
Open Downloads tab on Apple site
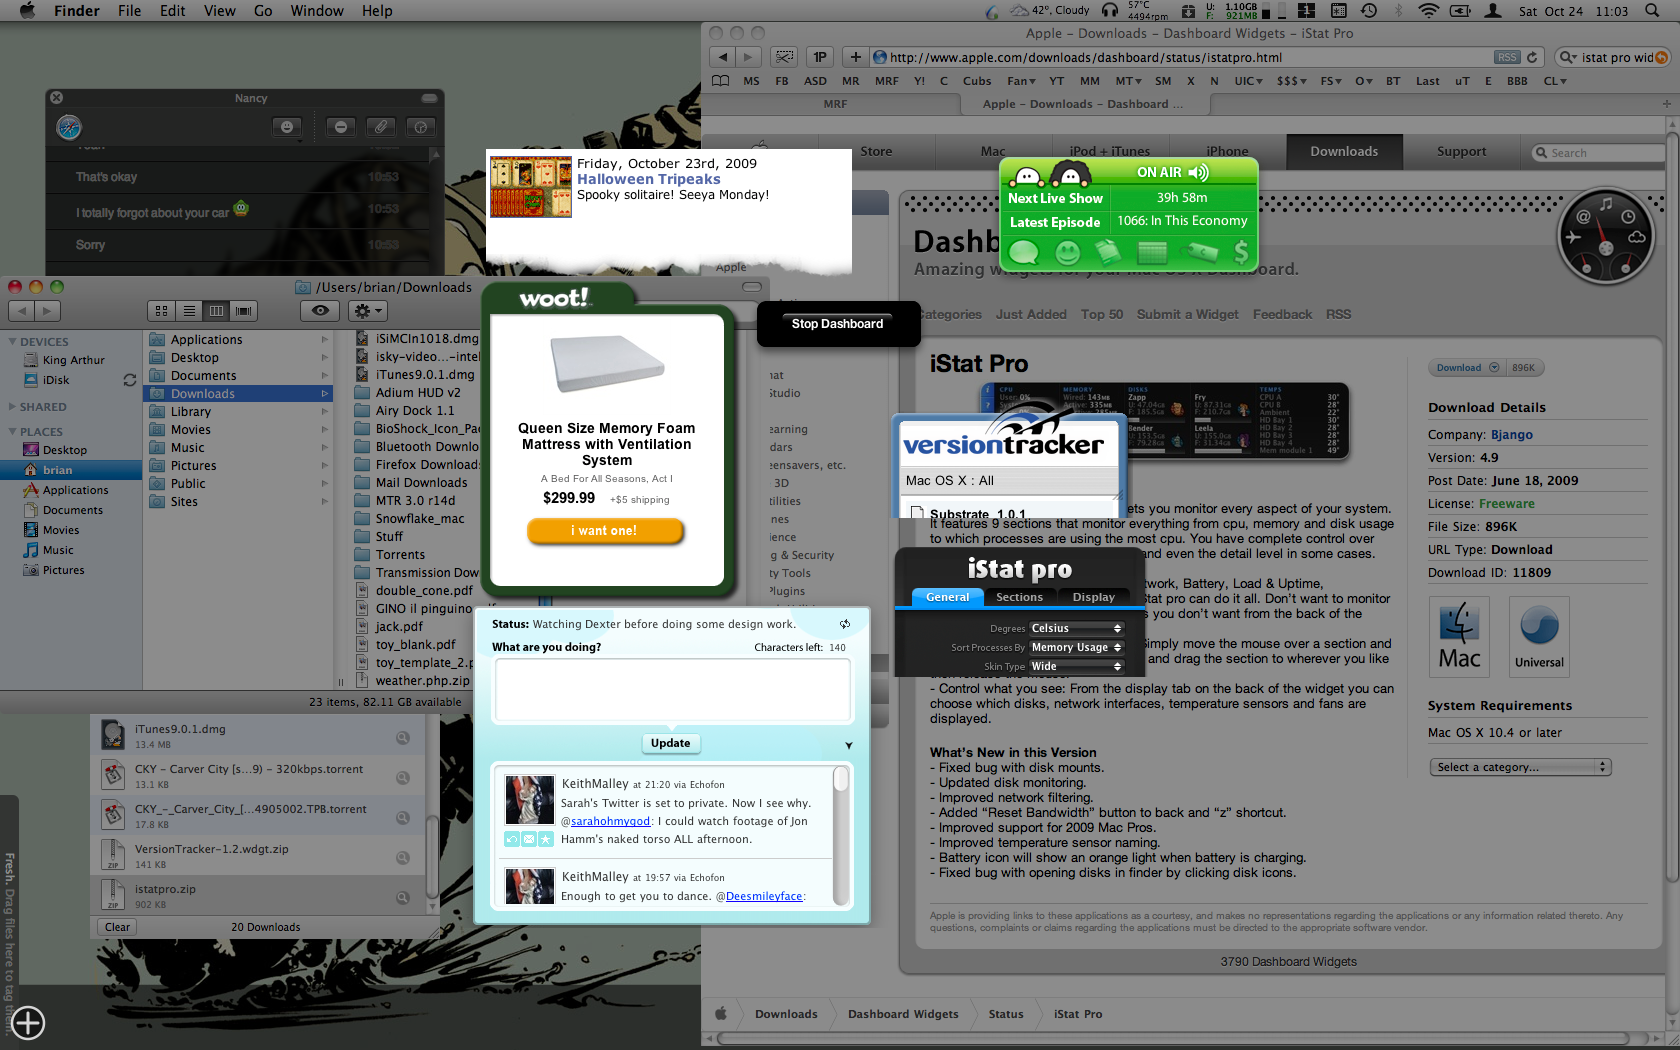(1344, 152)
